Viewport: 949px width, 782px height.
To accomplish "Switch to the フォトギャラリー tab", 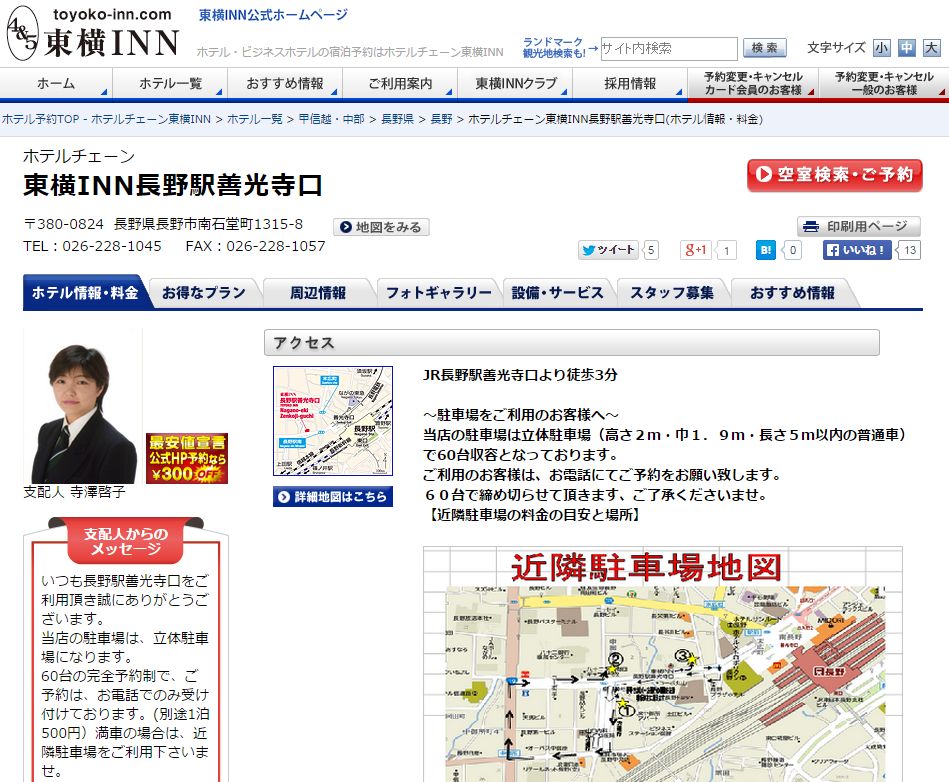I will (x=439, y=293).
